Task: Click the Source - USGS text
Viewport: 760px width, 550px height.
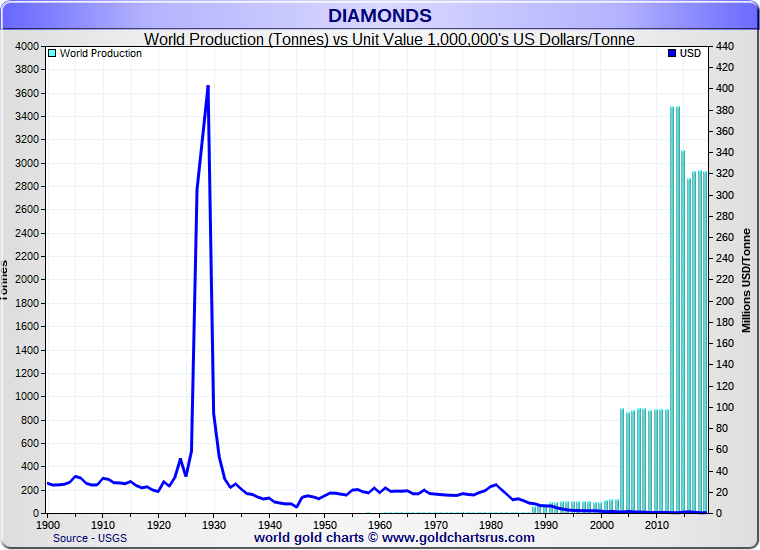Action: point(90,538)
